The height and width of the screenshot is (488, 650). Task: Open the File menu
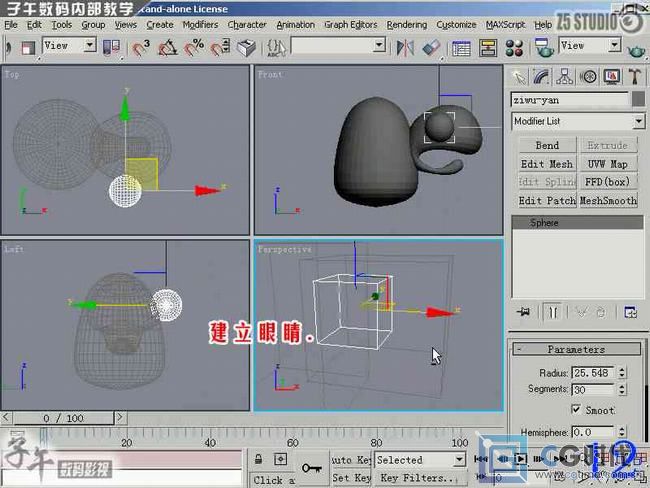pyautogui.click(x=11, y=25)
